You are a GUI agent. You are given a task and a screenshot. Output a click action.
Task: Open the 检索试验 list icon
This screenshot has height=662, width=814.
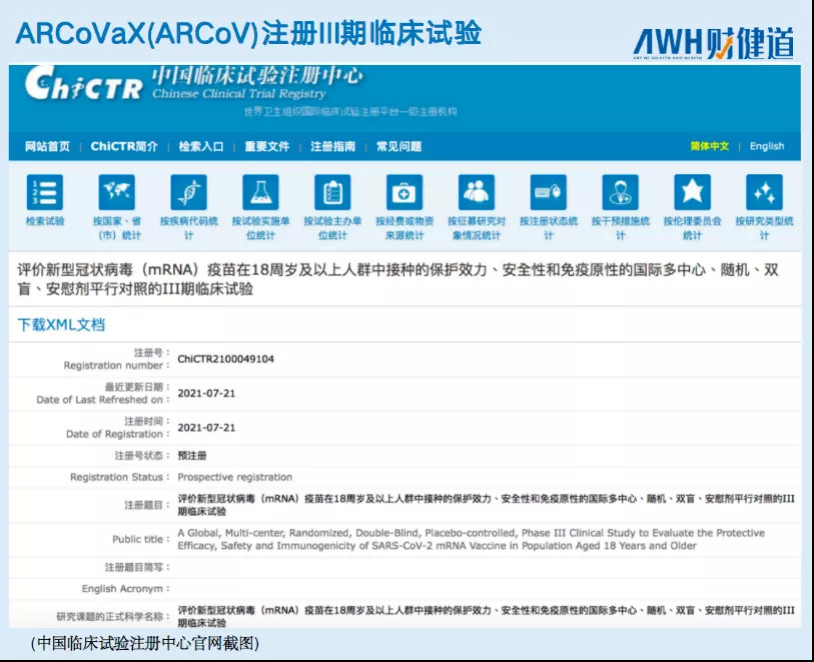(x=45, y=192)
